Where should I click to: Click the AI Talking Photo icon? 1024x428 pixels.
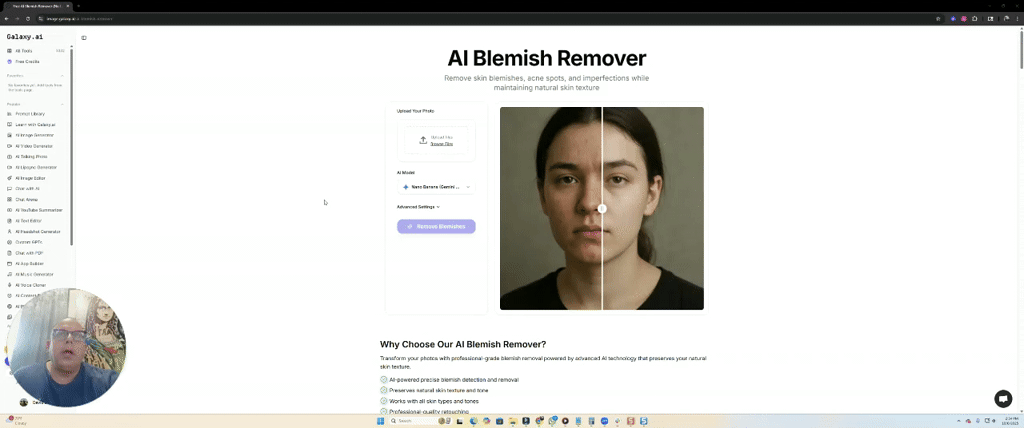pos(9,157)
